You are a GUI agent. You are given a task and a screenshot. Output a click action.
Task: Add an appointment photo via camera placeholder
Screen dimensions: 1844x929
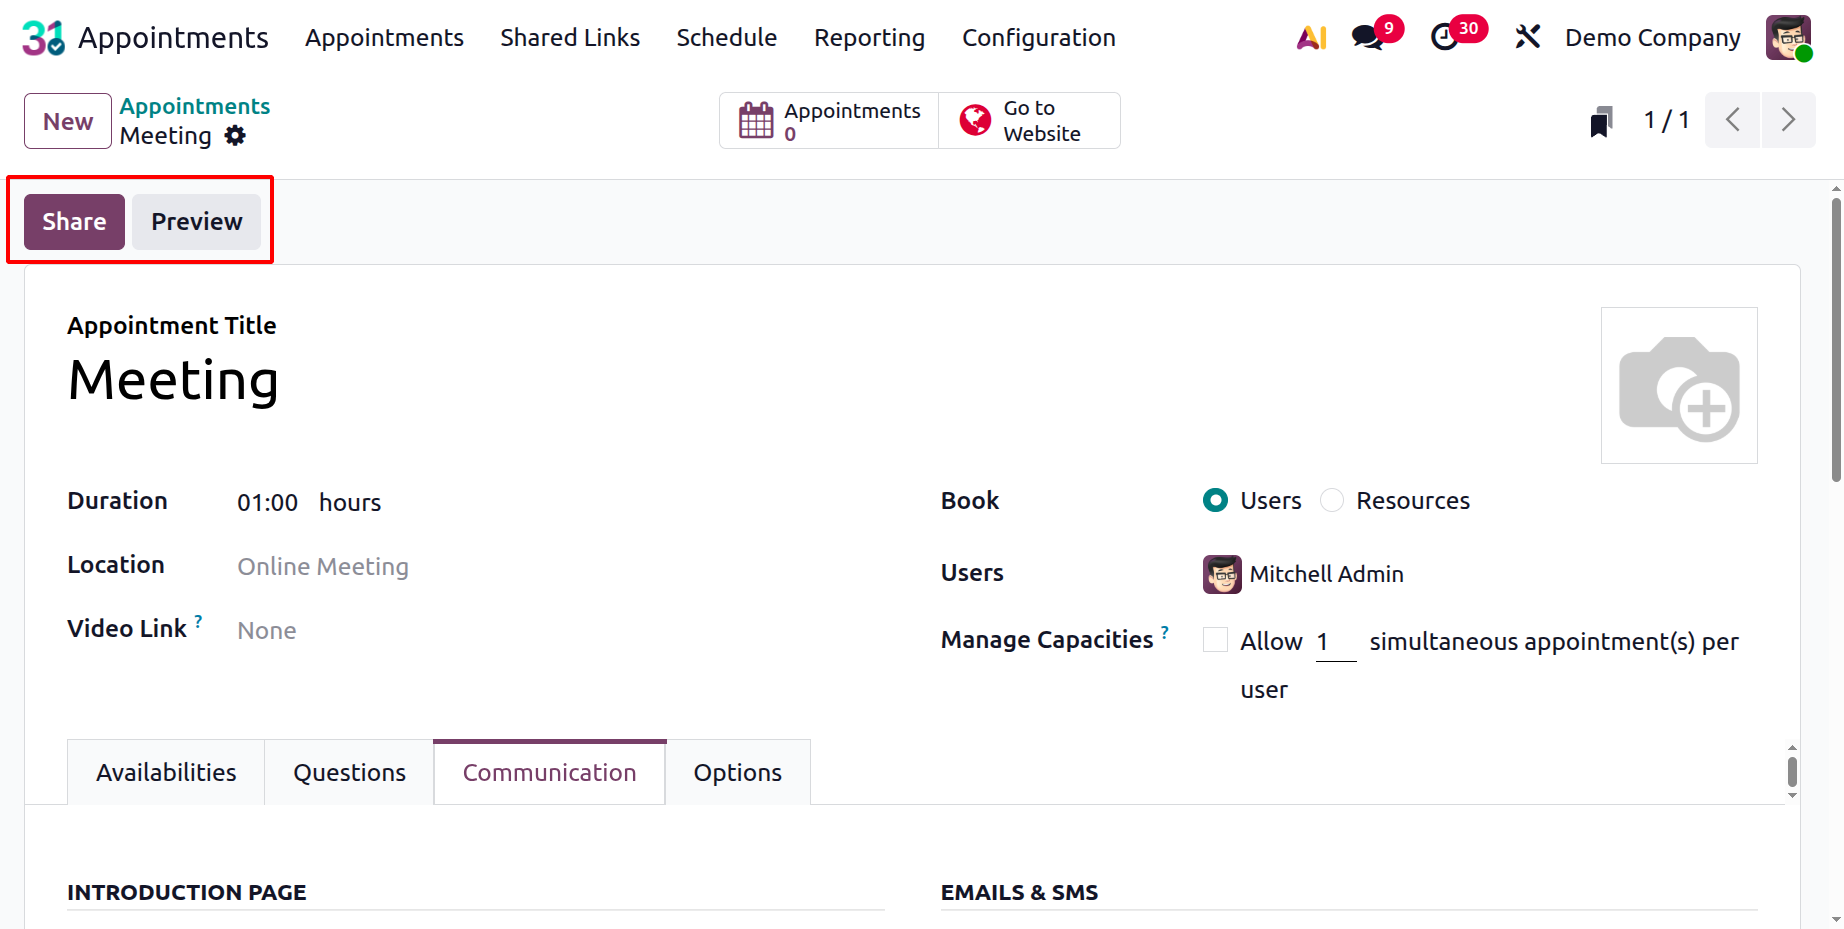coord(1679,386)
